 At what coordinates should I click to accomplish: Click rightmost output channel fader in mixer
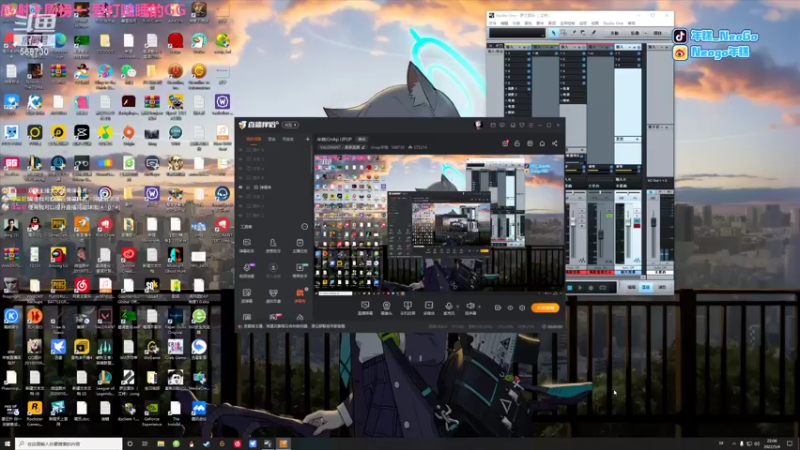point(653,222)
